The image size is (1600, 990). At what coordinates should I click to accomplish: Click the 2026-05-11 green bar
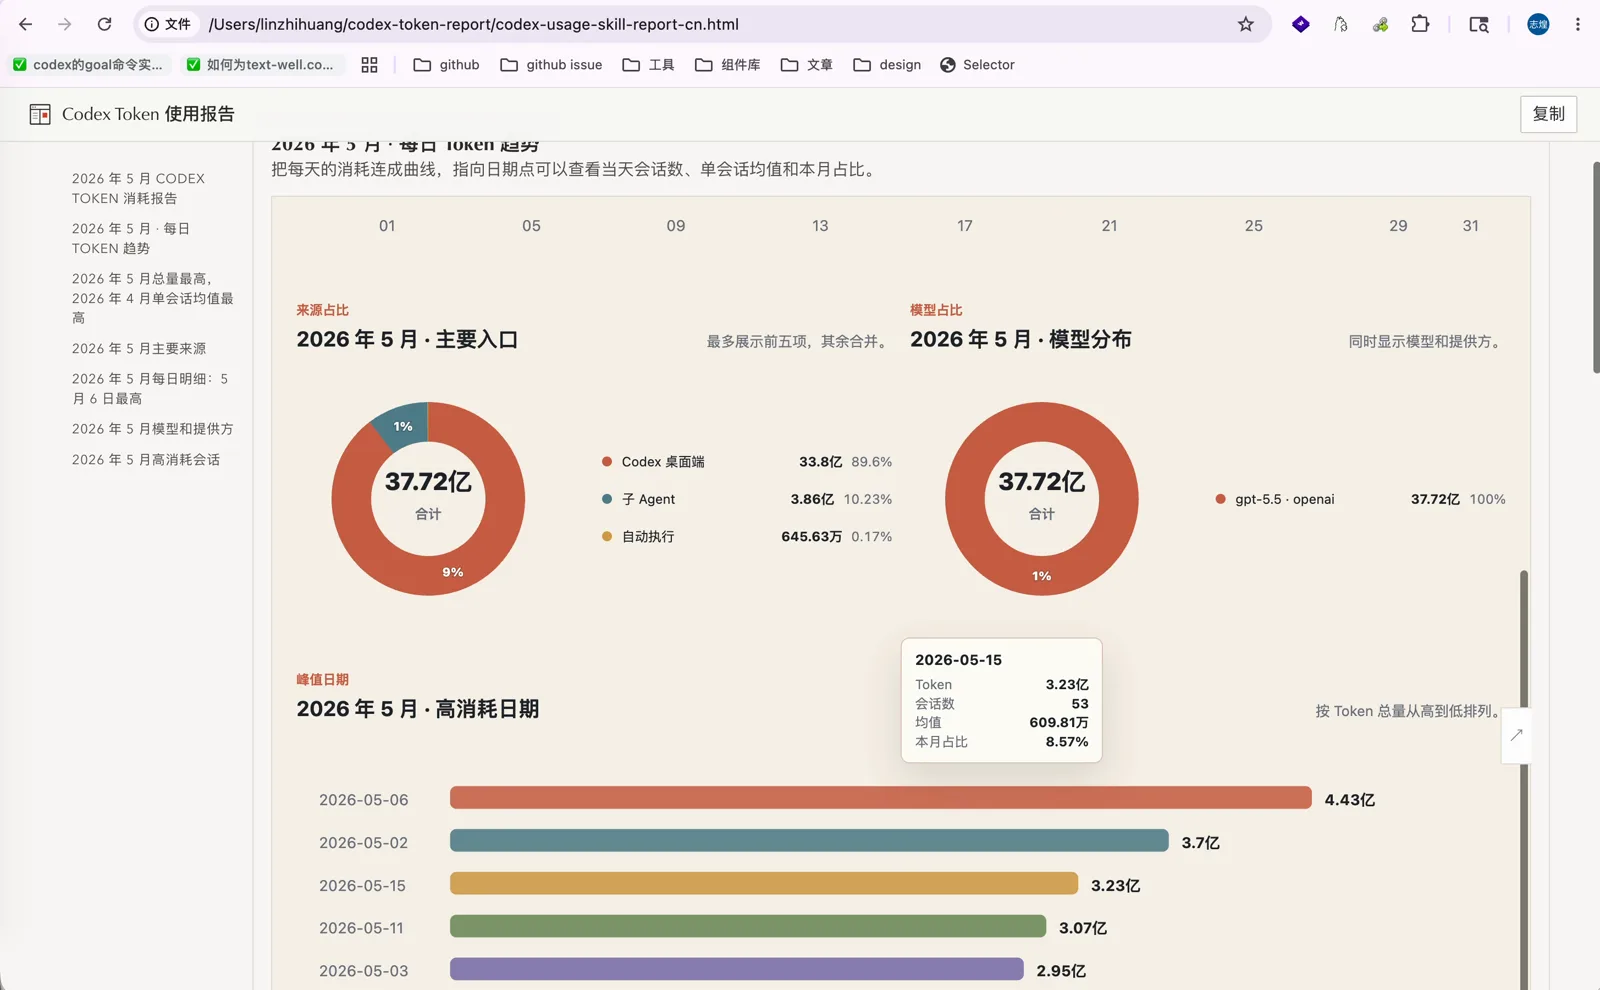coord(748,926)
